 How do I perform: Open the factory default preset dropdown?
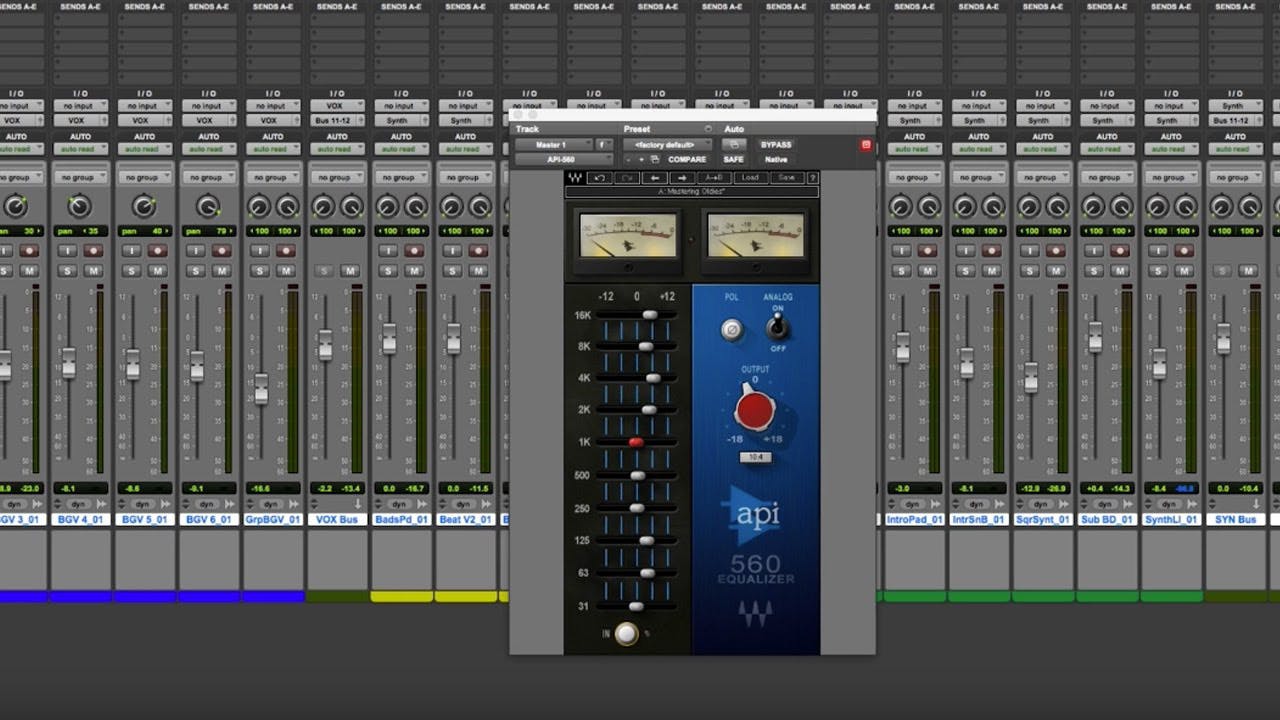(x=666, y=144)
